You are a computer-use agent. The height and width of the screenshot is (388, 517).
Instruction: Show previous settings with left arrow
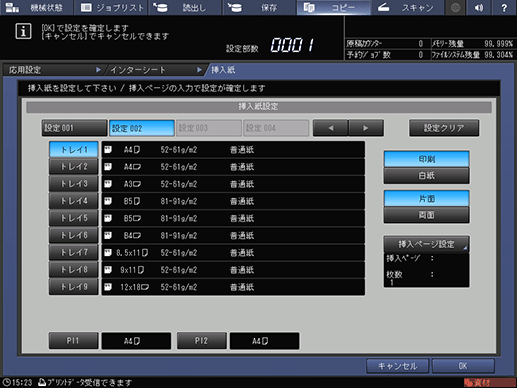[x=331, y=128]
